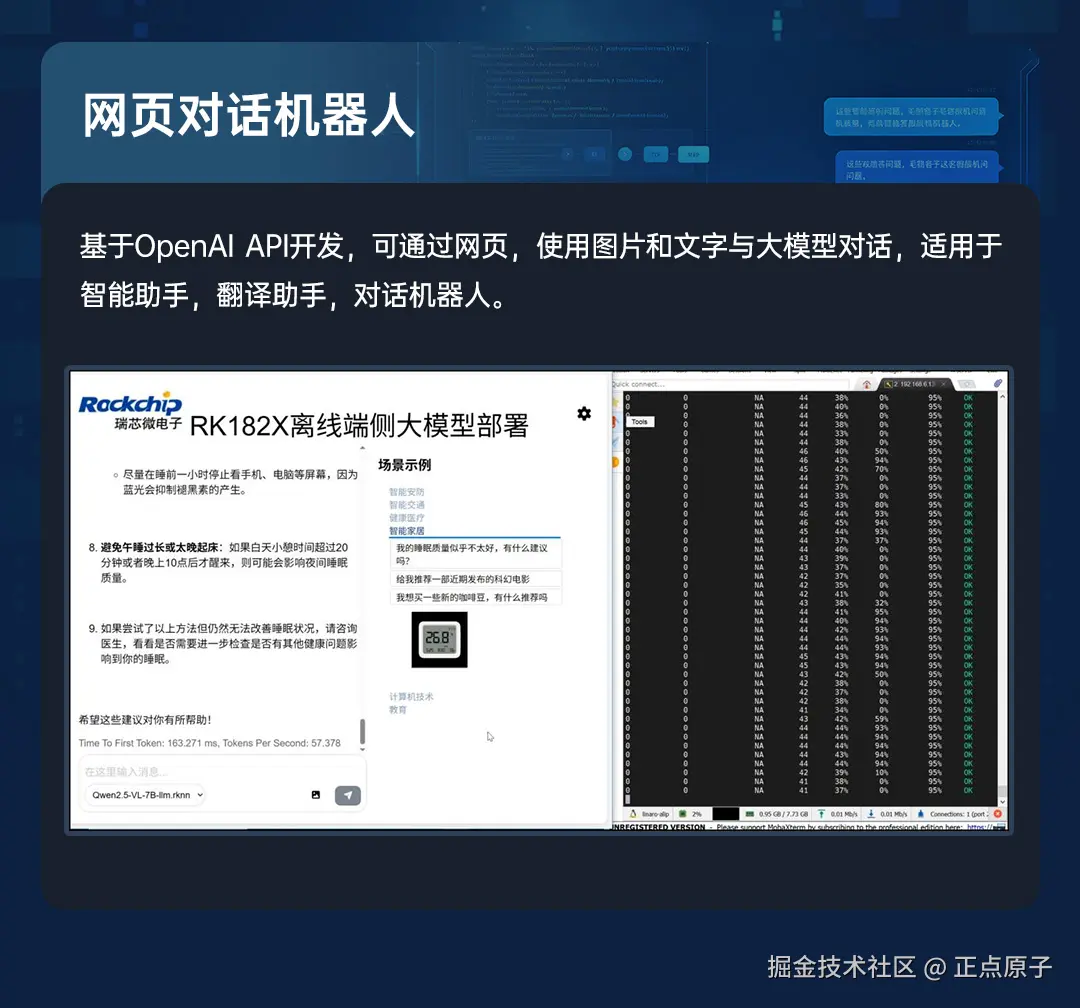1080x1008 pixels.
Task: Focus the message input field
Action: point(220,771)
